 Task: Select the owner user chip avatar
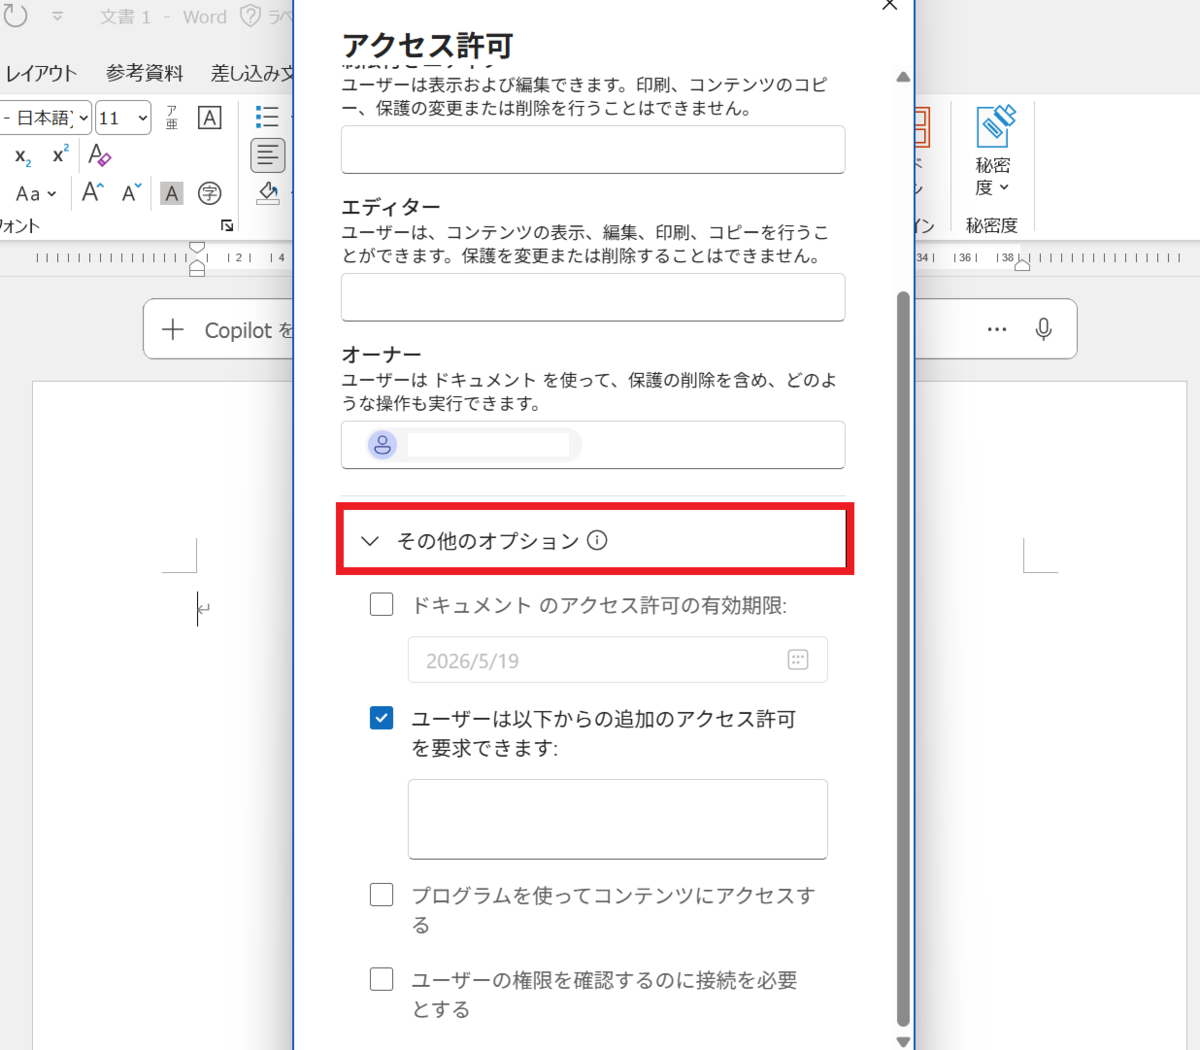click(x=382, y=445)
